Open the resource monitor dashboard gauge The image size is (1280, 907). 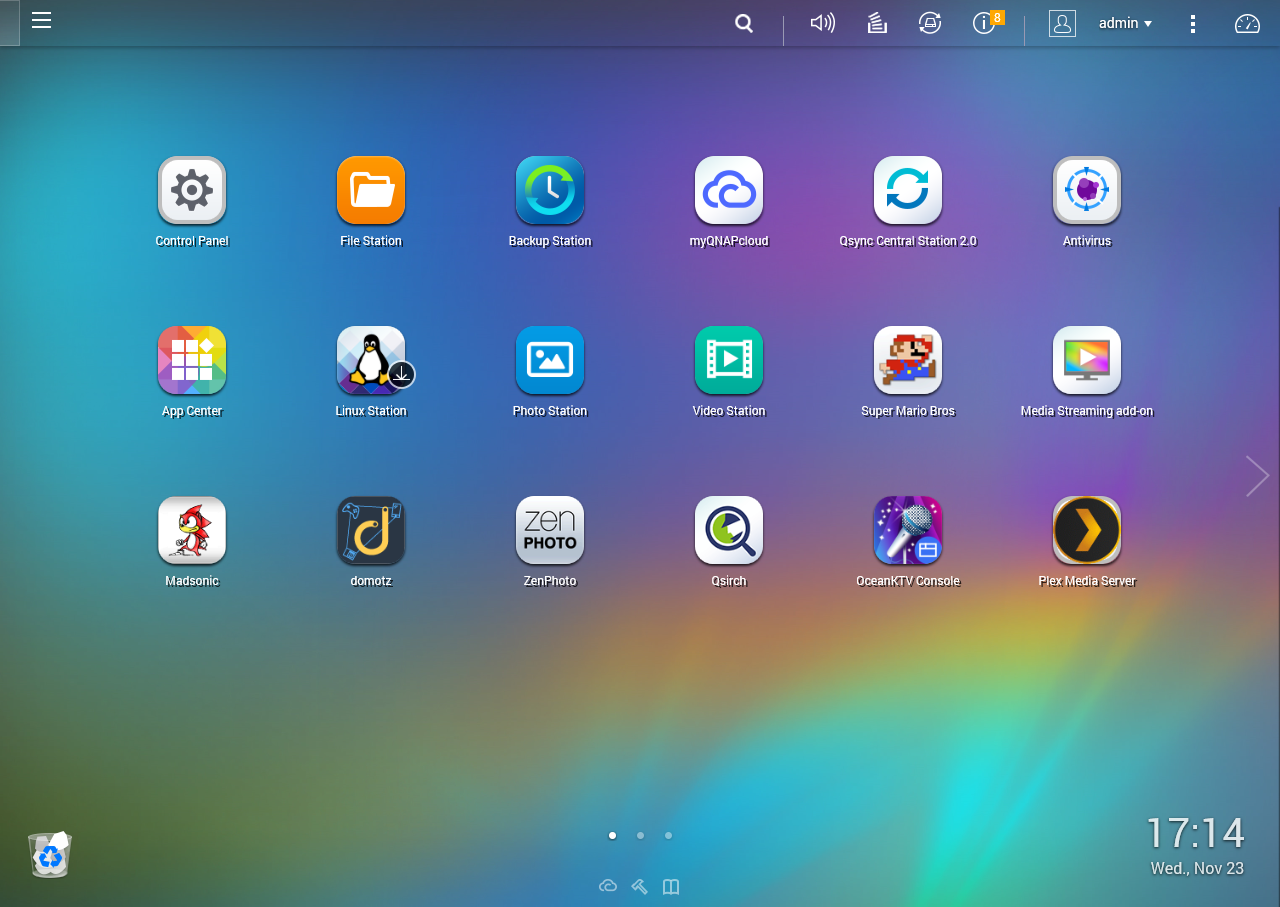point(1247,24)
